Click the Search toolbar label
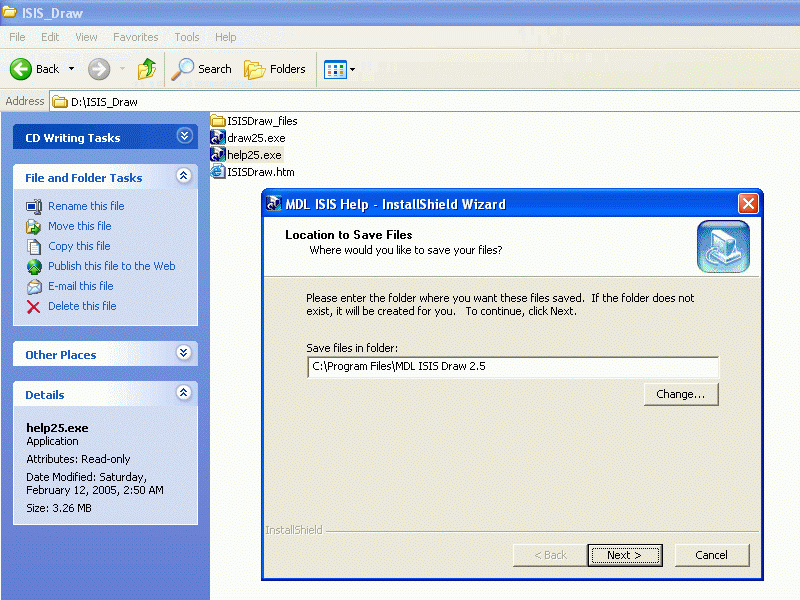800x600 pixels. tap(215, 69)
